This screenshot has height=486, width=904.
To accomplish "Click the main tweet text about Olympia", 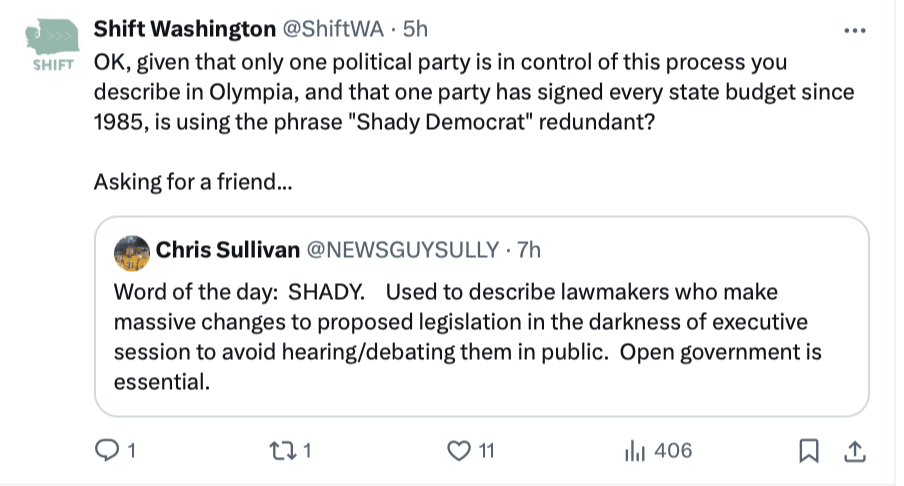I will 475,93.
